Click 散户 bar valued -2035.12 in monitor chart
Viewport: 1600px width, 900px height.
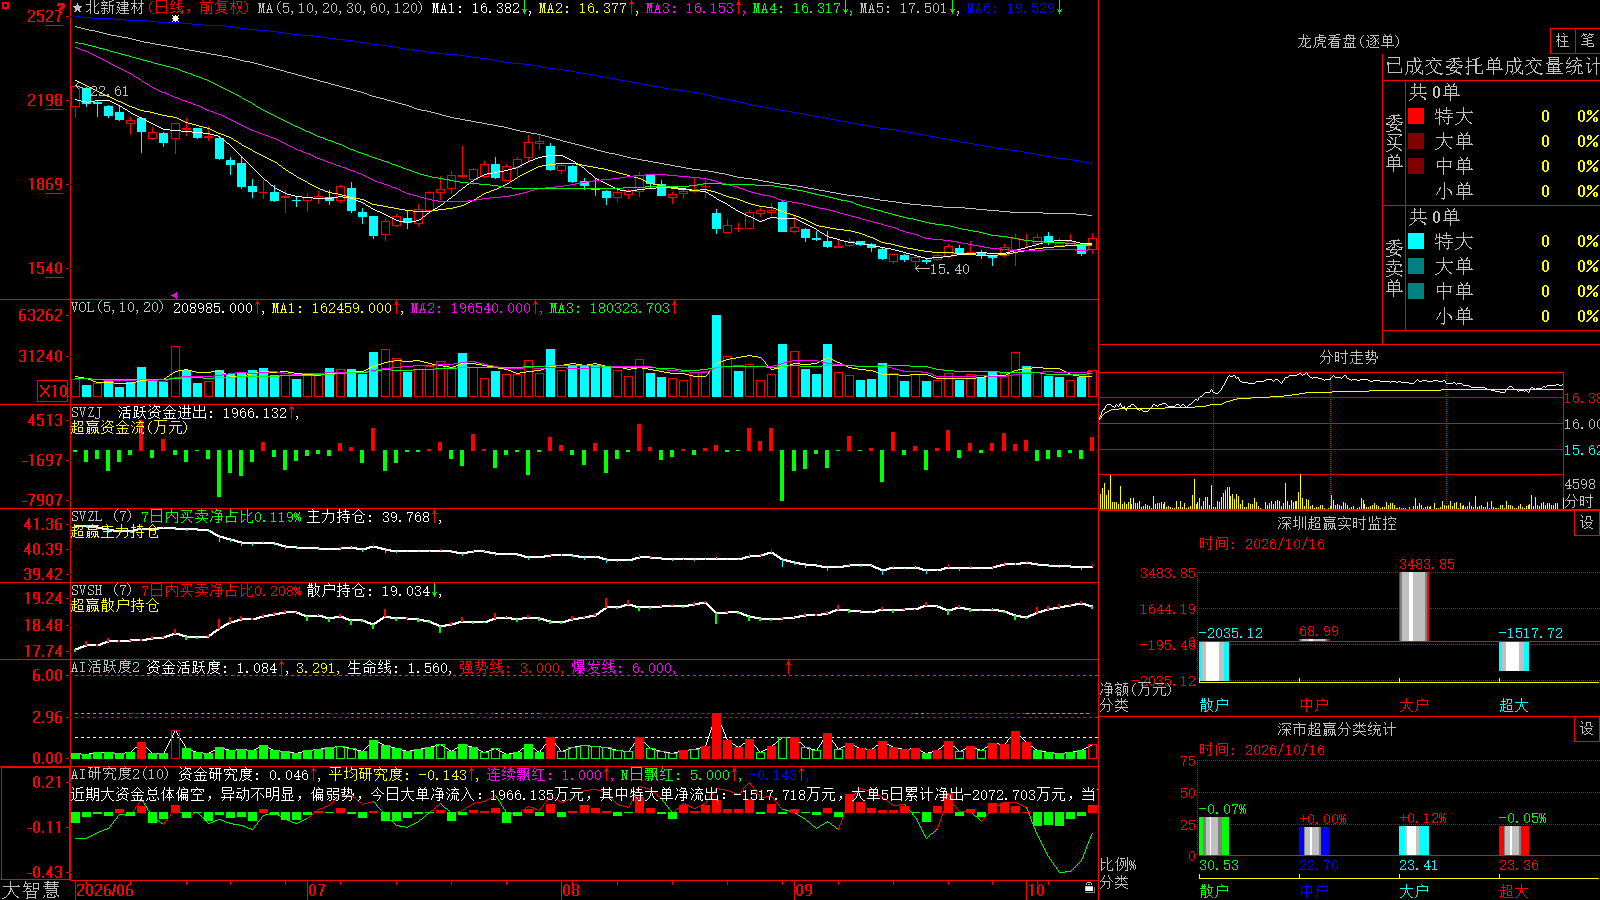click(x=1214, y=661)
